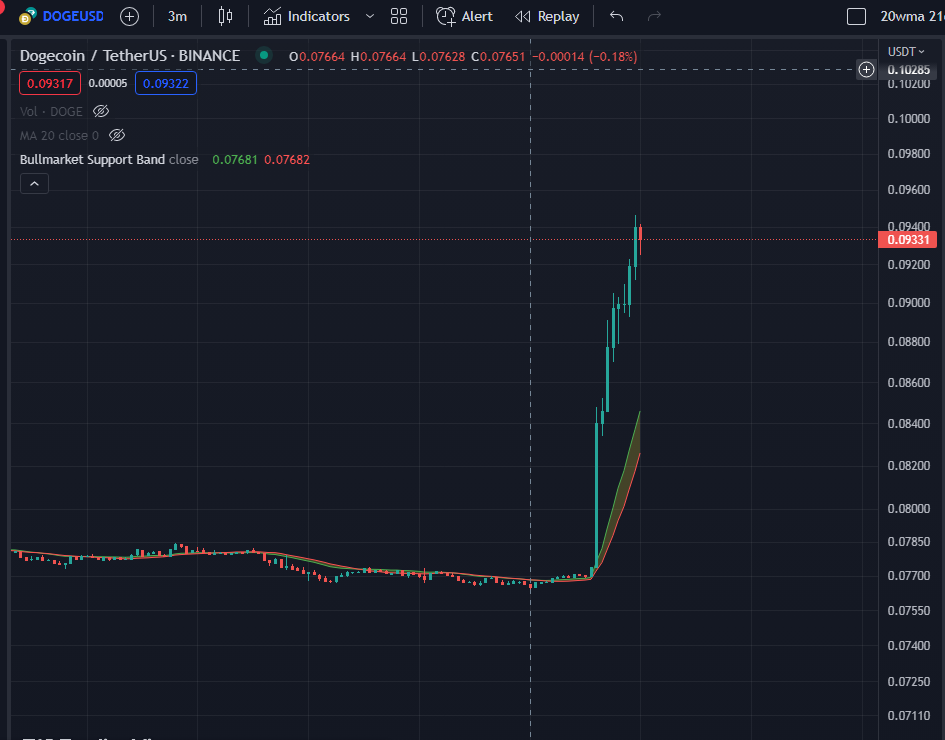Click the green market status dot
The image size is (945, 740).
pyautogui.click(x=263, y=55)
